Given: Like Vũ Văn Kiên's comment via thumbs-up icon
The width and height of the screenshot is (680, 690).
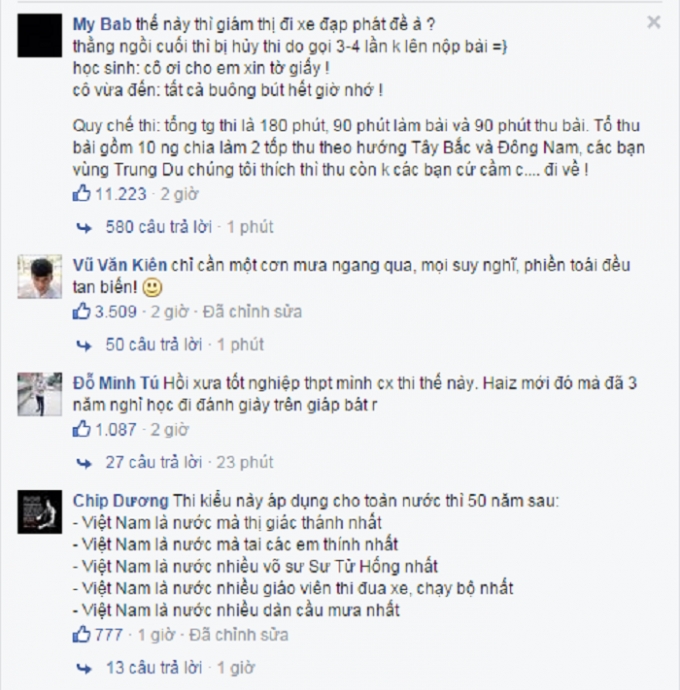Looking at the screenshot, I should [x=81, y=312].
